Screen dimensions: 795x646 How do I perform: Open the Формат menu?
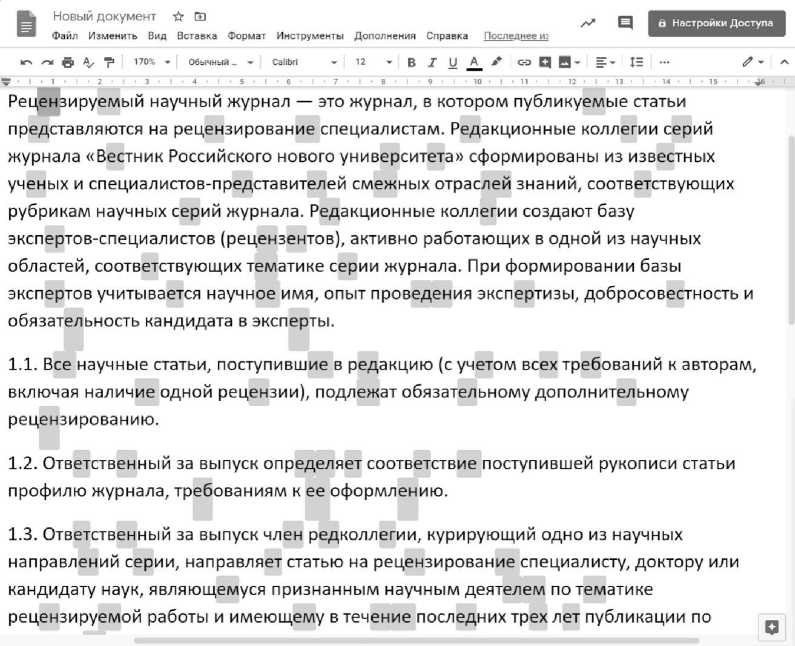(246, 36)
